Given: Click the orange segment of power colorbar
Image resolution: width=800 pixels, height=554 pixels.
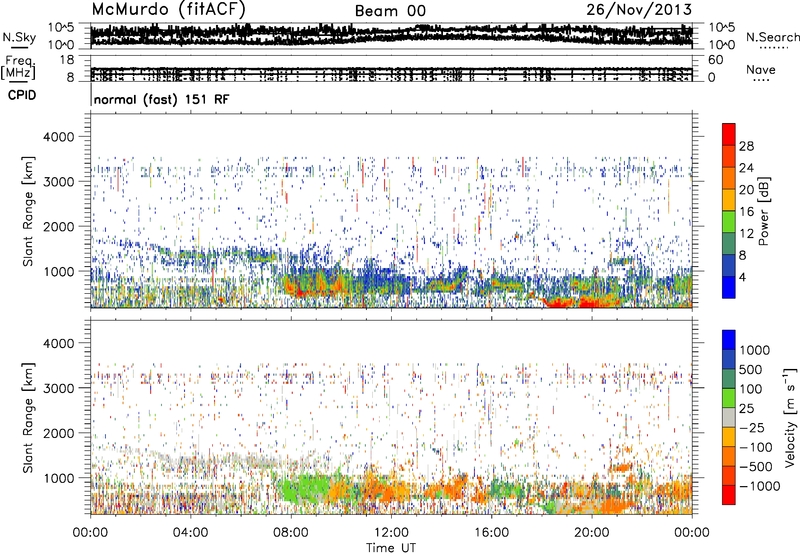Looking at the screenshot, I should click(x=729, y=178).
